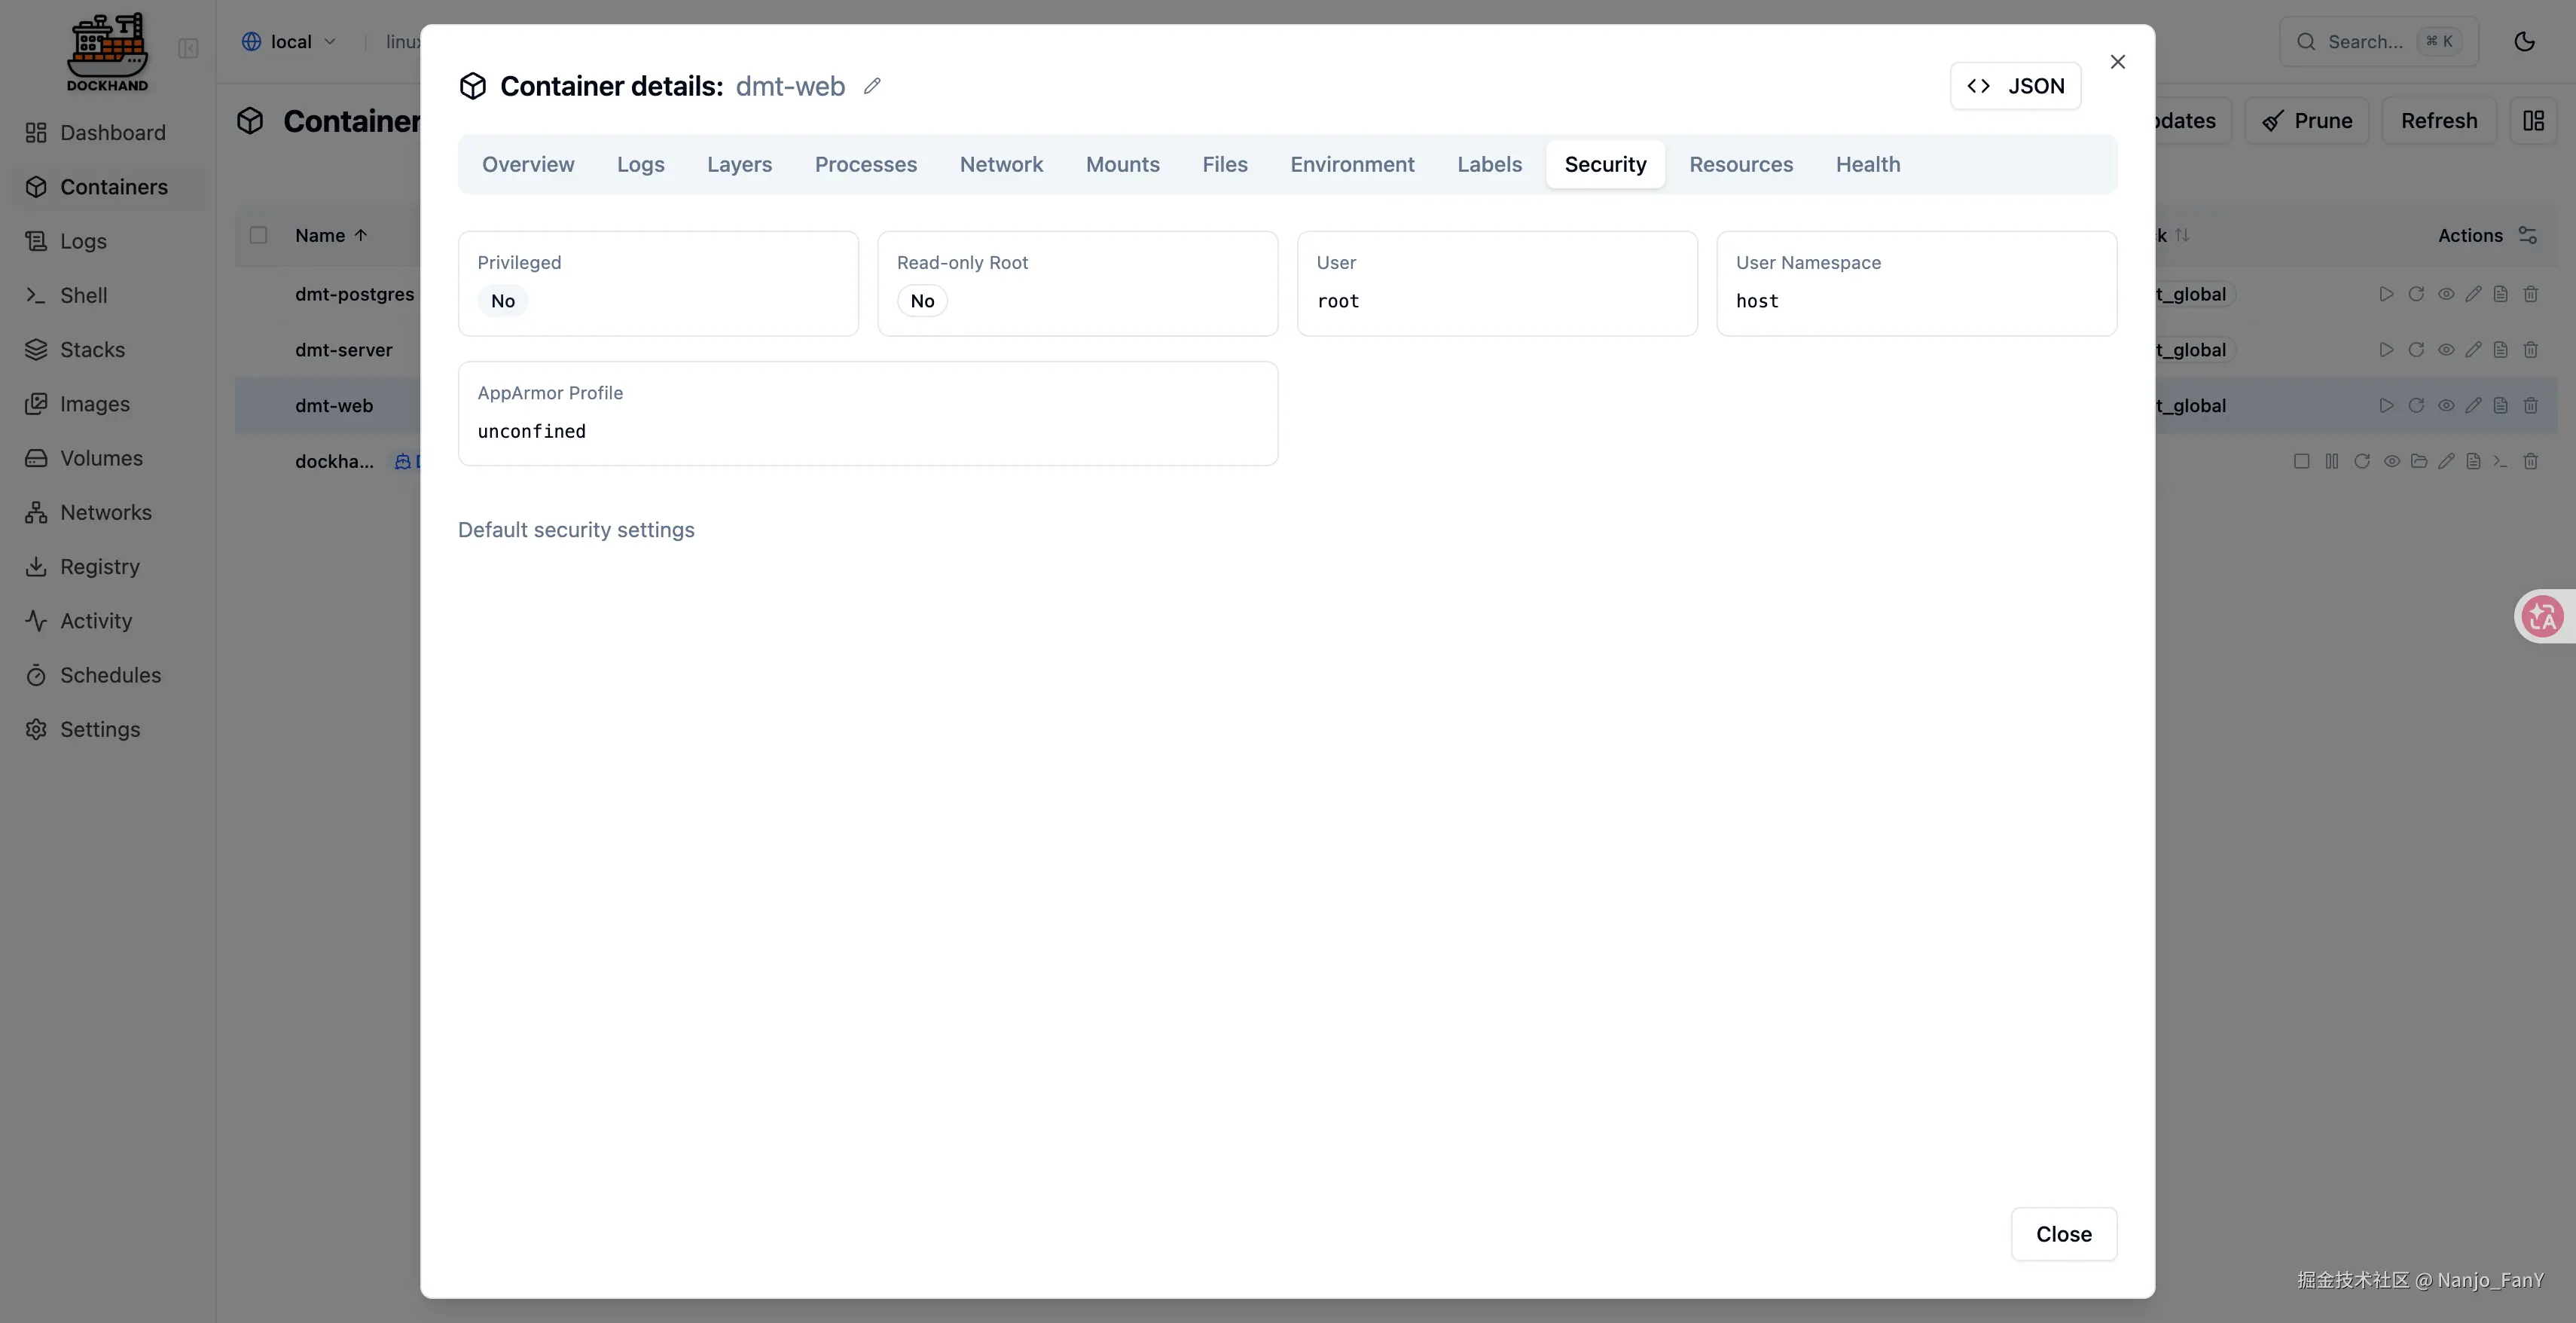This screenshot has height=1323, width=2576.
Task: Sort by Name column arrow
Action: pyautogui.click(x=361, y=235)
